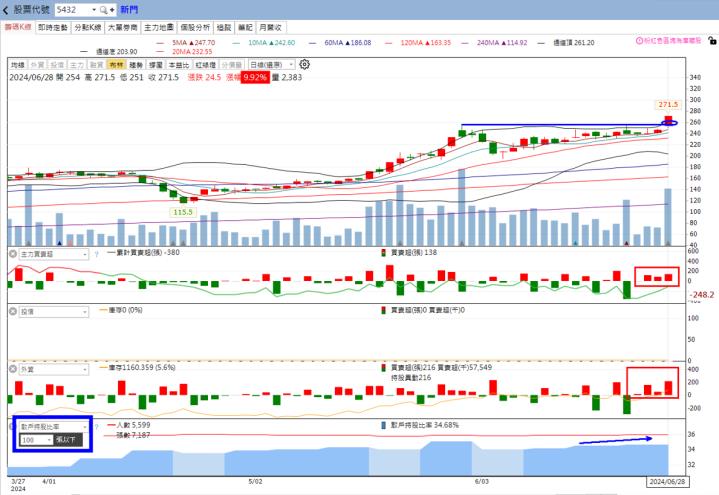Go back using the left arrow
Screen dimensions: 719x495
point(6,10)
